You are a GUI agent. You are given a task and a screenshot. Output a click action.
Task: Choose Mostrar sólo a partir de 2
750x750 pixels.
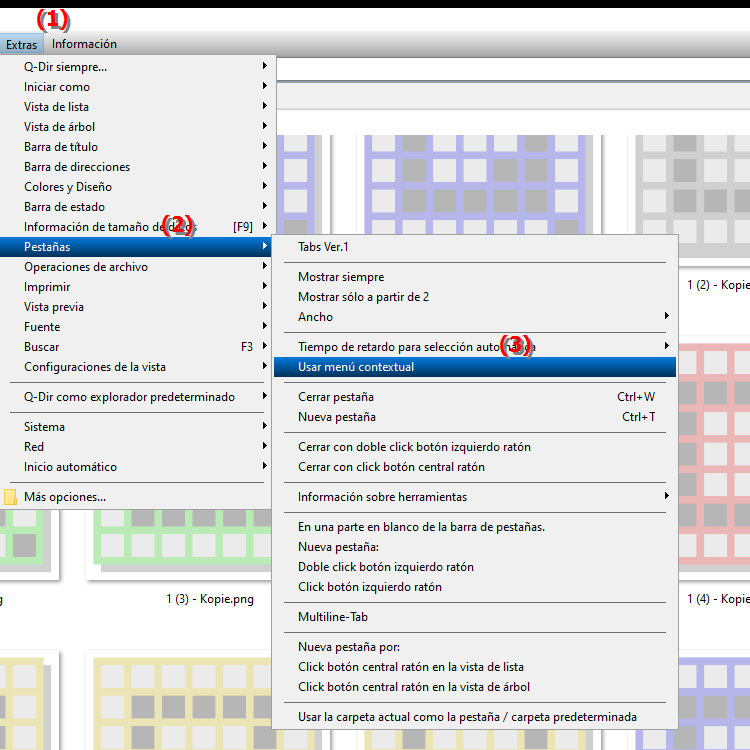click(x=474, y=297)
